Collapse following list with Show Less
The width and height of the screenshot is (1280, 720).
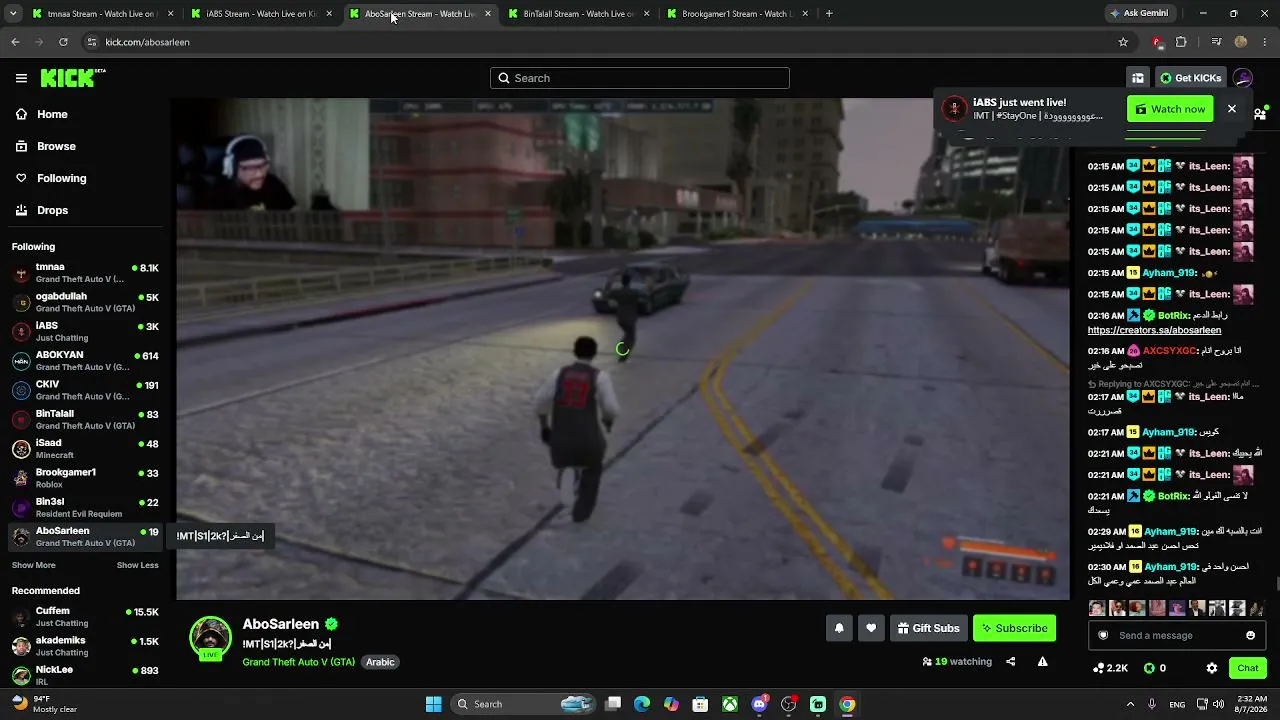click(137, 565)
